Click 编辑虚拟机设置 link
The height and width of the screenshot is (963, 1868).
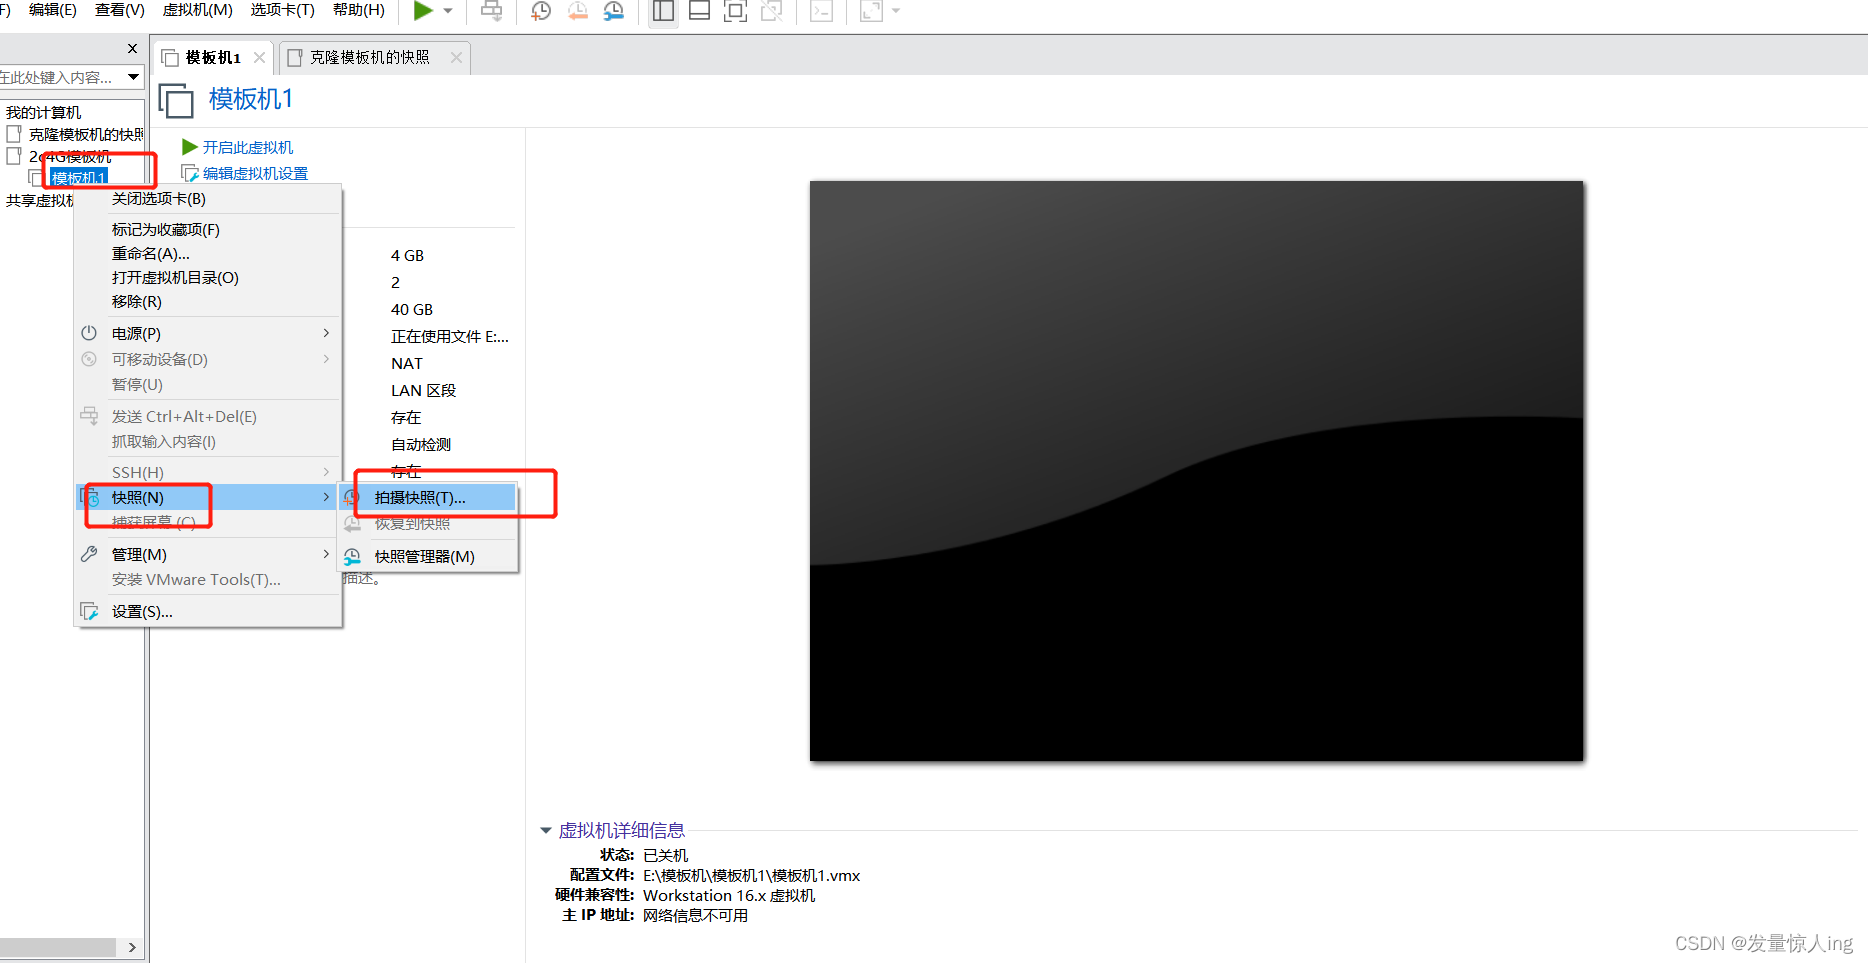[x=256, y=173]
